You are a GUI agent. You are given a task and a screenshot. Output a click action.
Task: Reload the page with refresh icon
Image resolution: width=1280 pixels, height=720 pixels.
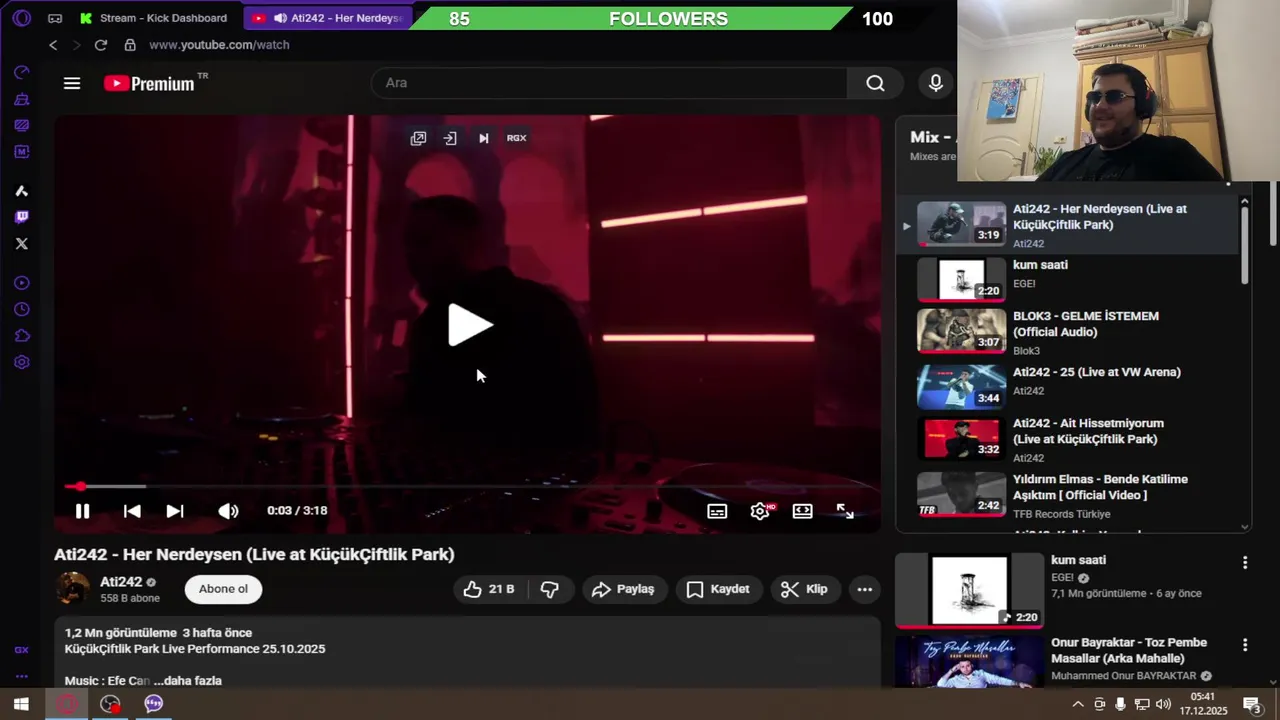point(101,45)
